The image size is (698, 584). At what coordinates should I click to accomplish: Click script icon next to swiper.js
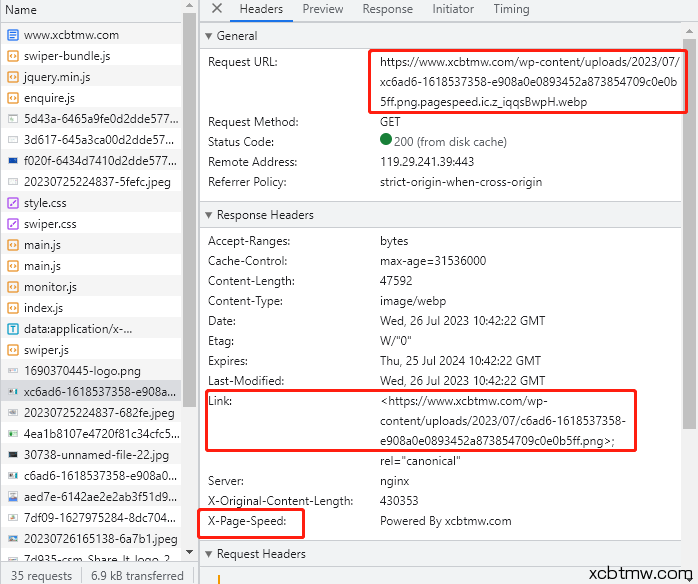(x=13, y=350)
